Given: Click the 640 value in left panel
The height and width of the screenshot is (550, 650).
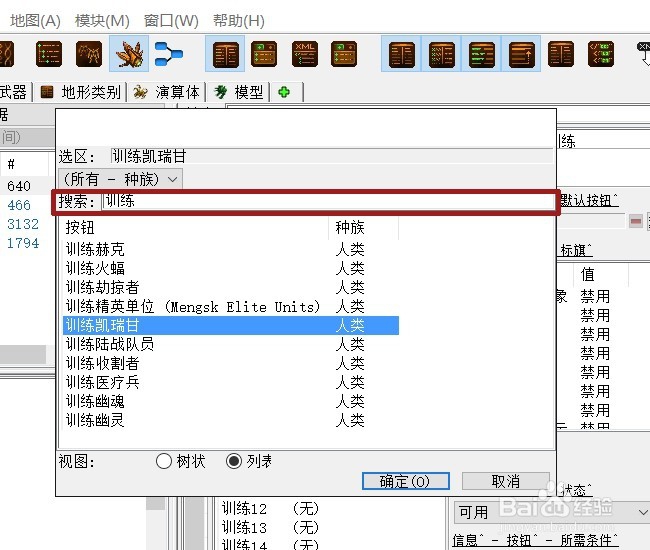Looking at the screenshot, I should tap(19, 186).
